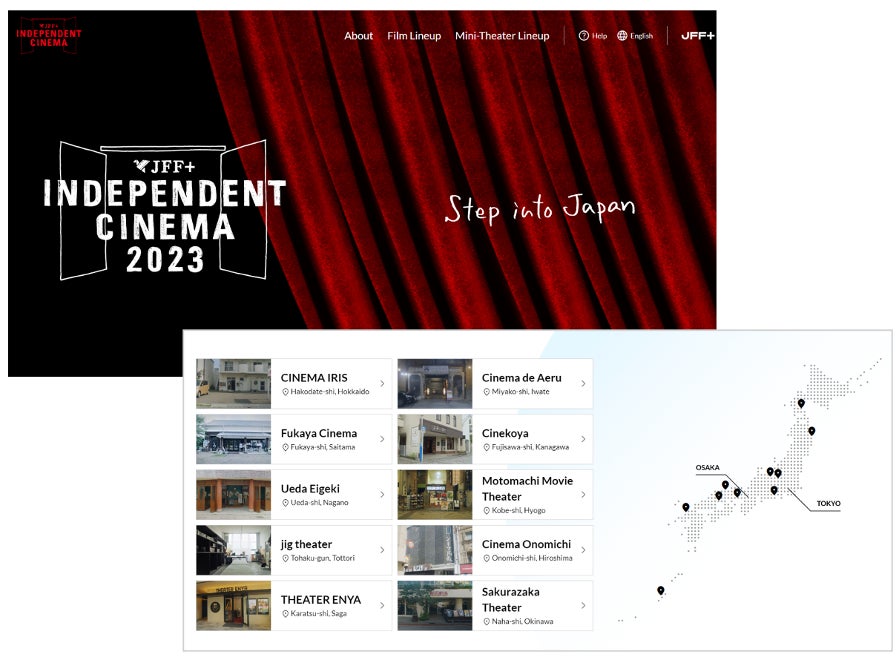Viewport: 896px width, 664px height.
Task: Click location pin beside Onomichi-shi, Hiroshima
Action: (x=486, y=558)
